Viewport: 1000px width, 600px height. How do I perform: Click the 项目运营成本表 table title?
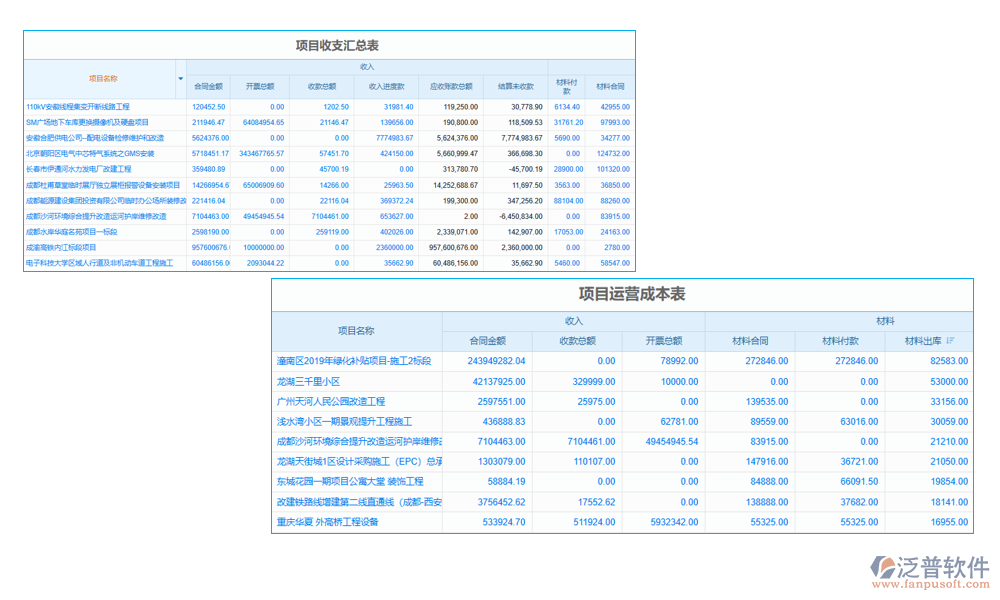(631, 293)
